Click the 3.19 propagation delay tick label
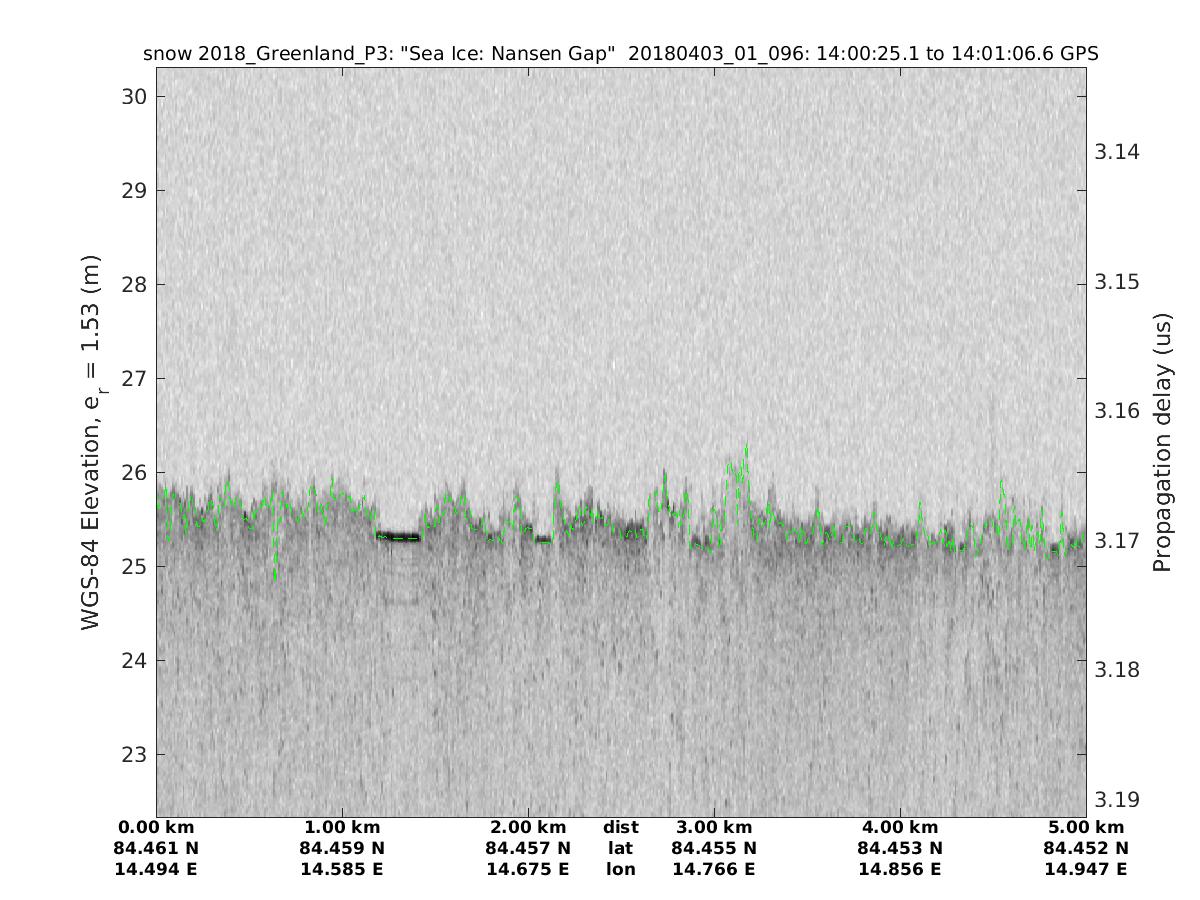Screen dimensions: 1200x900 tap(1117, 799)
